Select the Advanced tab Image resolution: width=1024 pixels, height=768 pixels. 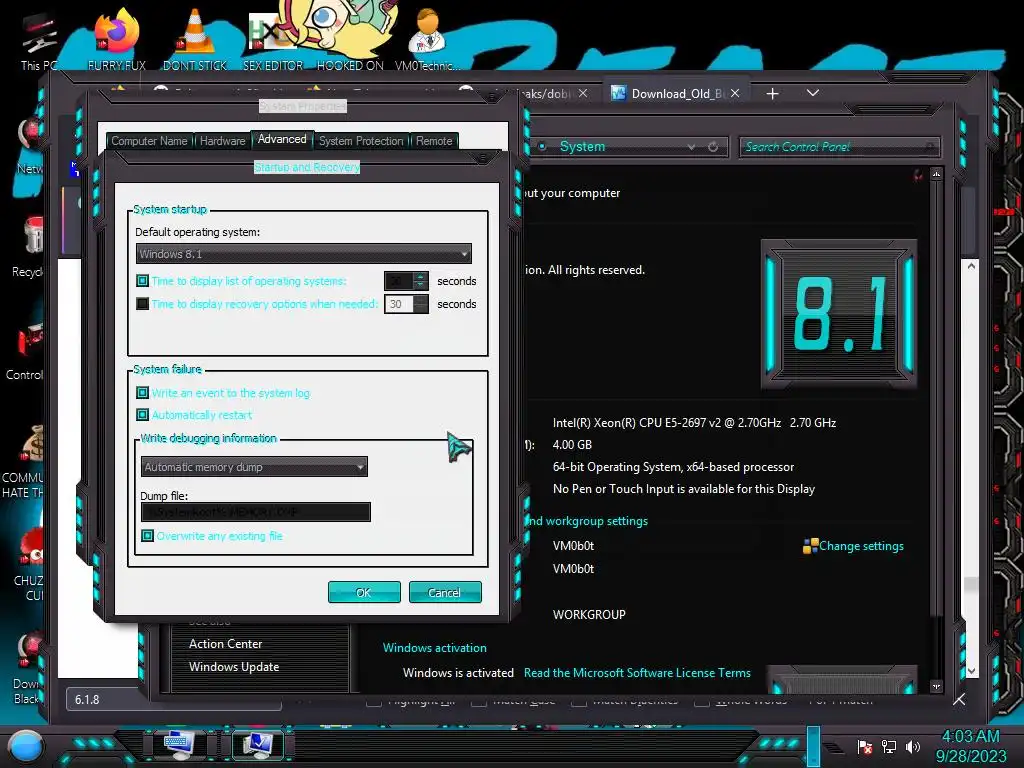point(282,139)
